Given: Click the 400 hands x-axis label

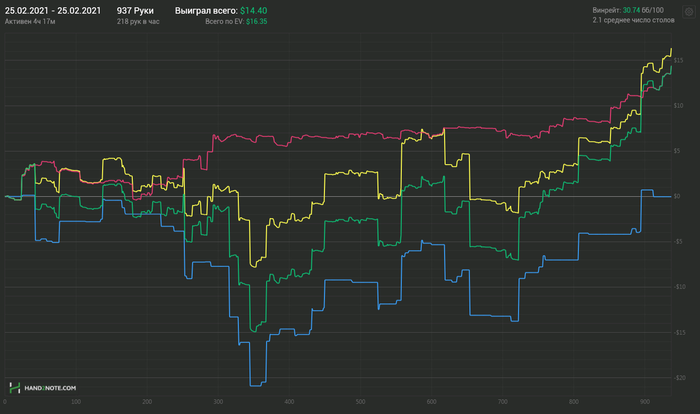Looking at the screenshot, I should pyautogui.click(x=289, y=402).
